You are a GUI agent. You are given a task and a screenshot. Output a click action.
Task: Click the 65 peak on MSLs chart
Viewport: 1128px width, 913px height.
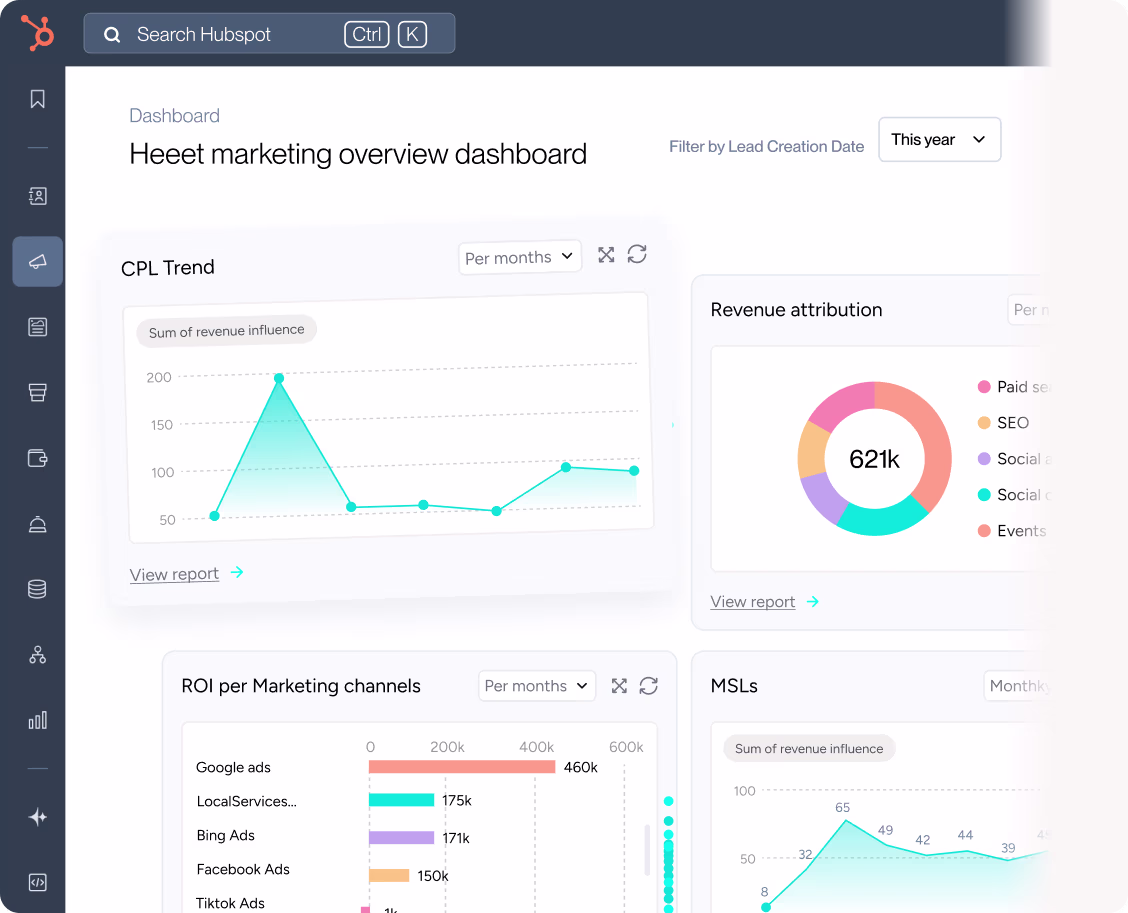click(846, 819)
